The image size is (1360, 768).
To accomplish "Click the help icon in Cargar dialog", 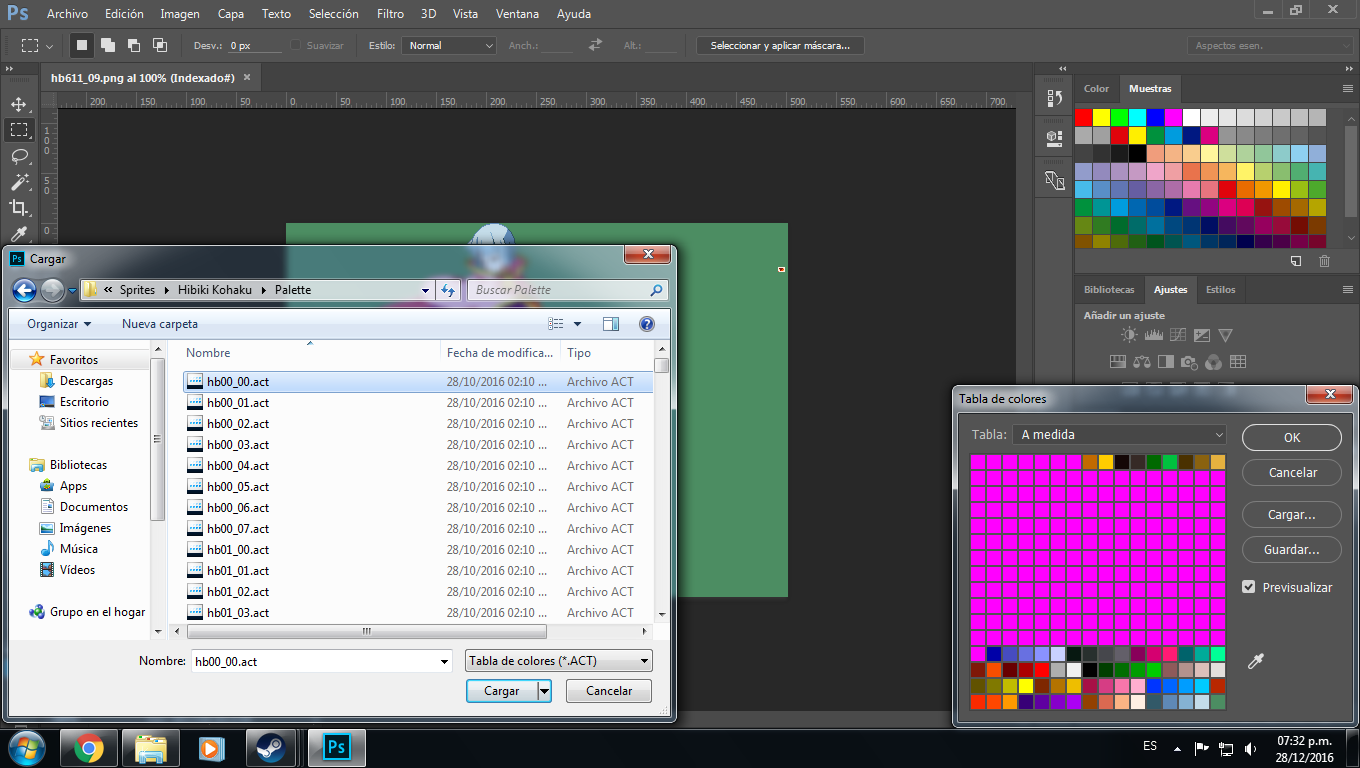I will tap(646, 324).
